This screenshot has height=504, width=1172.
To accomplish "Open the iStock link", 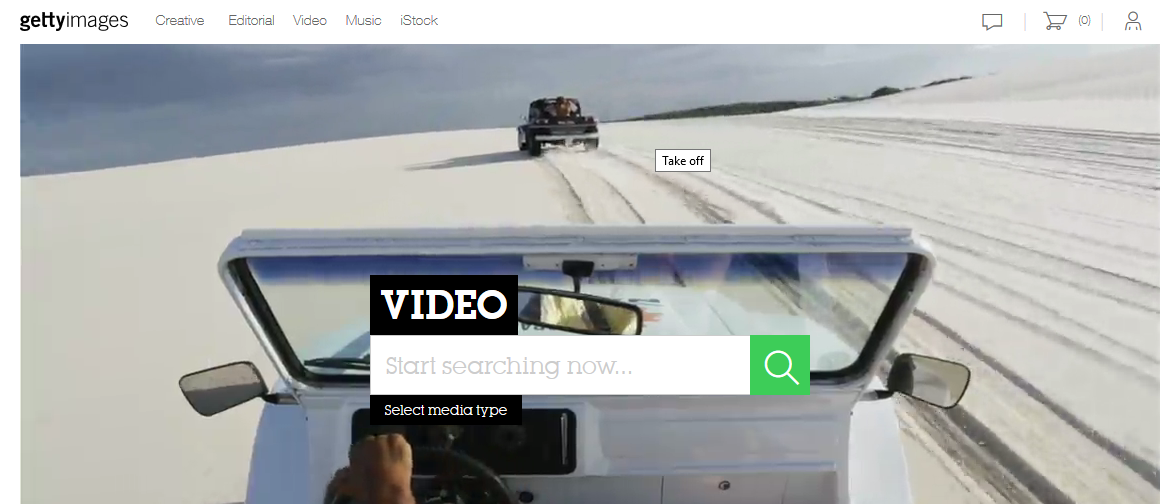I will point(419,21).
